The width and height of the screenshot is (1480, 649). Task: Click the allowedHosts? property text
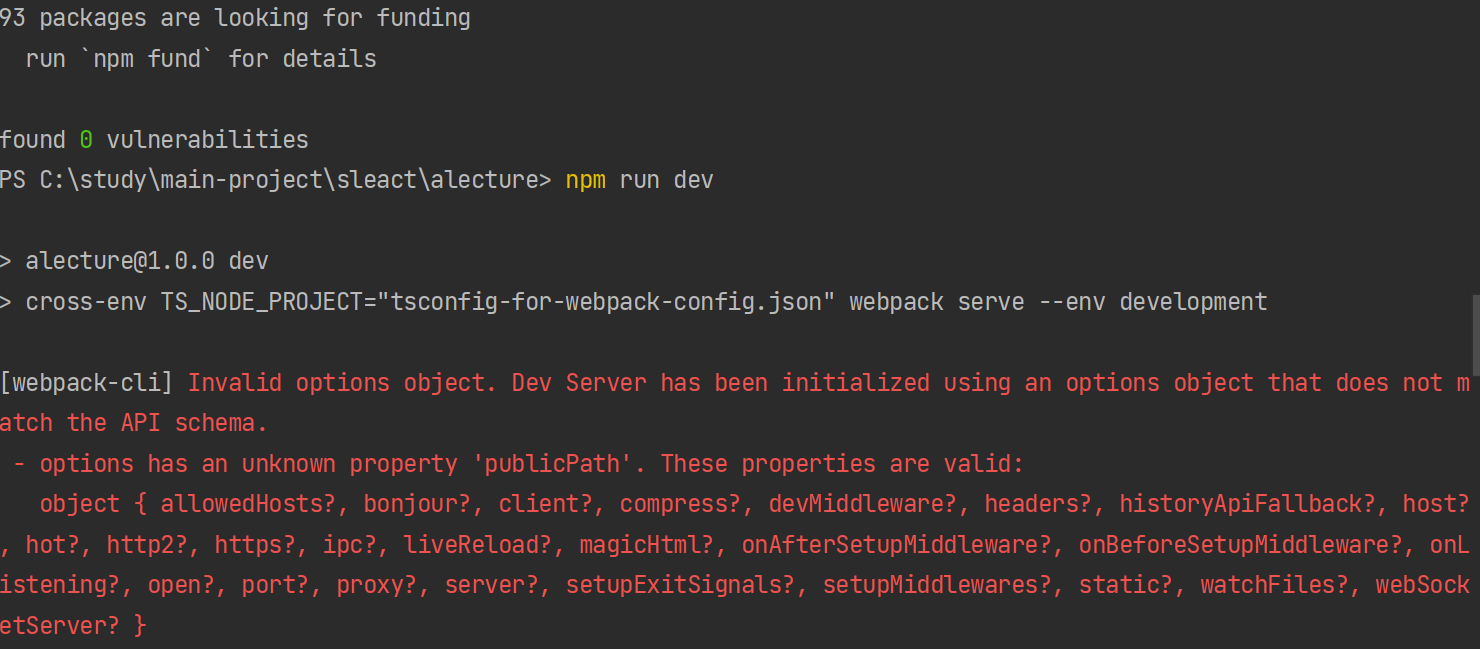pyautogui.click(x=247, y=503)
